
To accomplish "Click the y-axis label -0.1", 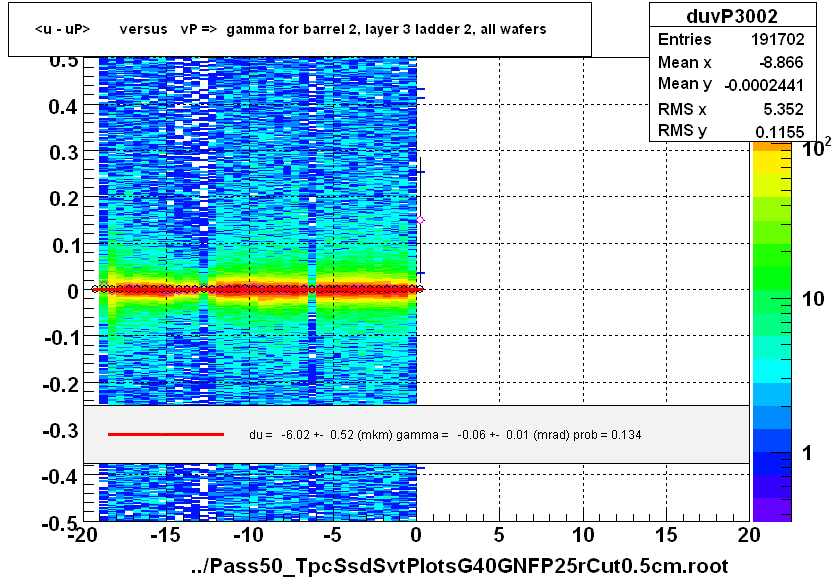I will 62,337.
